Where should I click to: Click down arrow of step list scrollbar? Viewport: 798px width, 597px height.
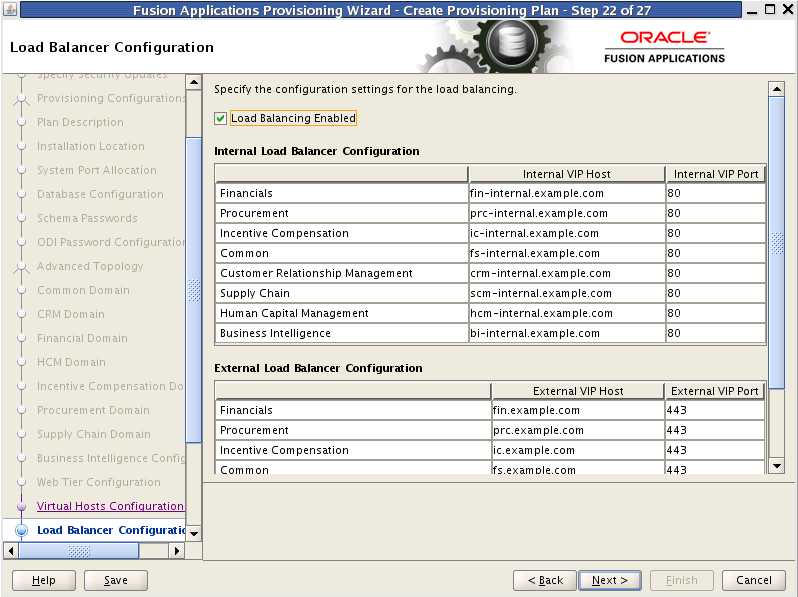[194, 533]
